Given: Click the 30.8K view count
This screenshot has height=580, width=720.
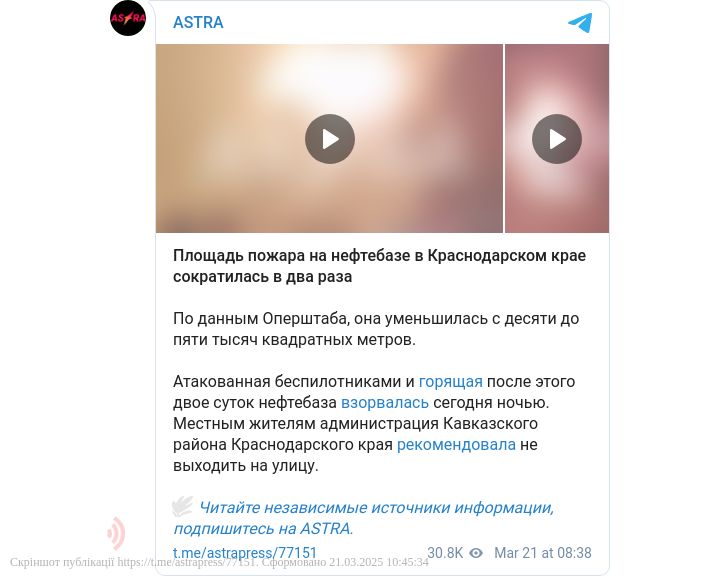Looking at the screenshot, I should tap(445, 553).
